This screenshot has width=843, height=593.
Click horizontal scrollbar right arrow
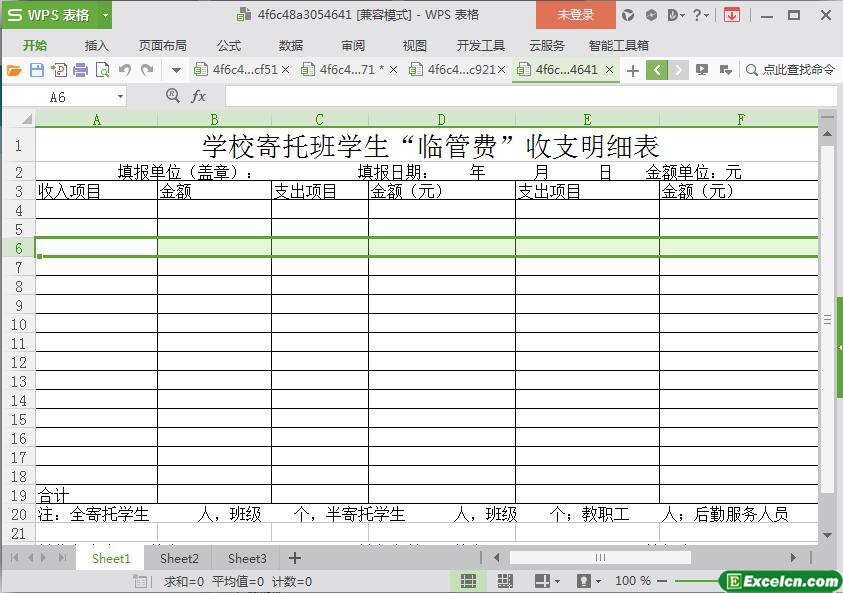point(793,558)
